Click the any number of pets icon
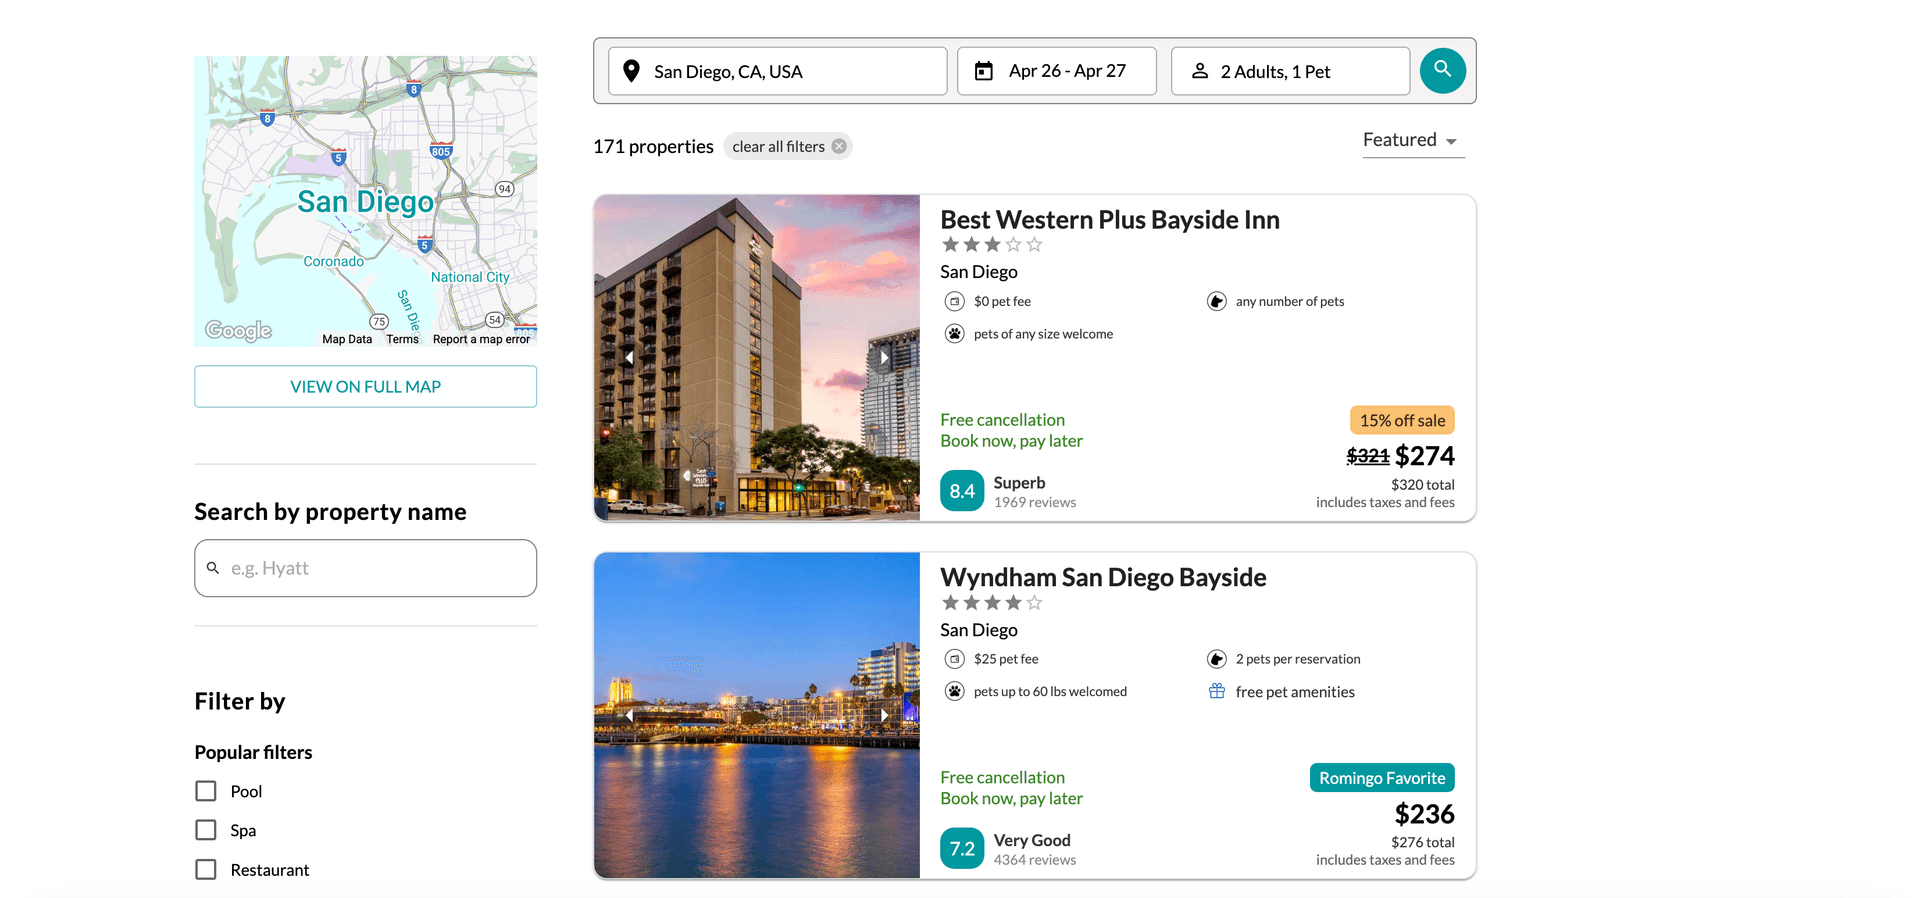The image size is (1920, 898). [1217, 301]
